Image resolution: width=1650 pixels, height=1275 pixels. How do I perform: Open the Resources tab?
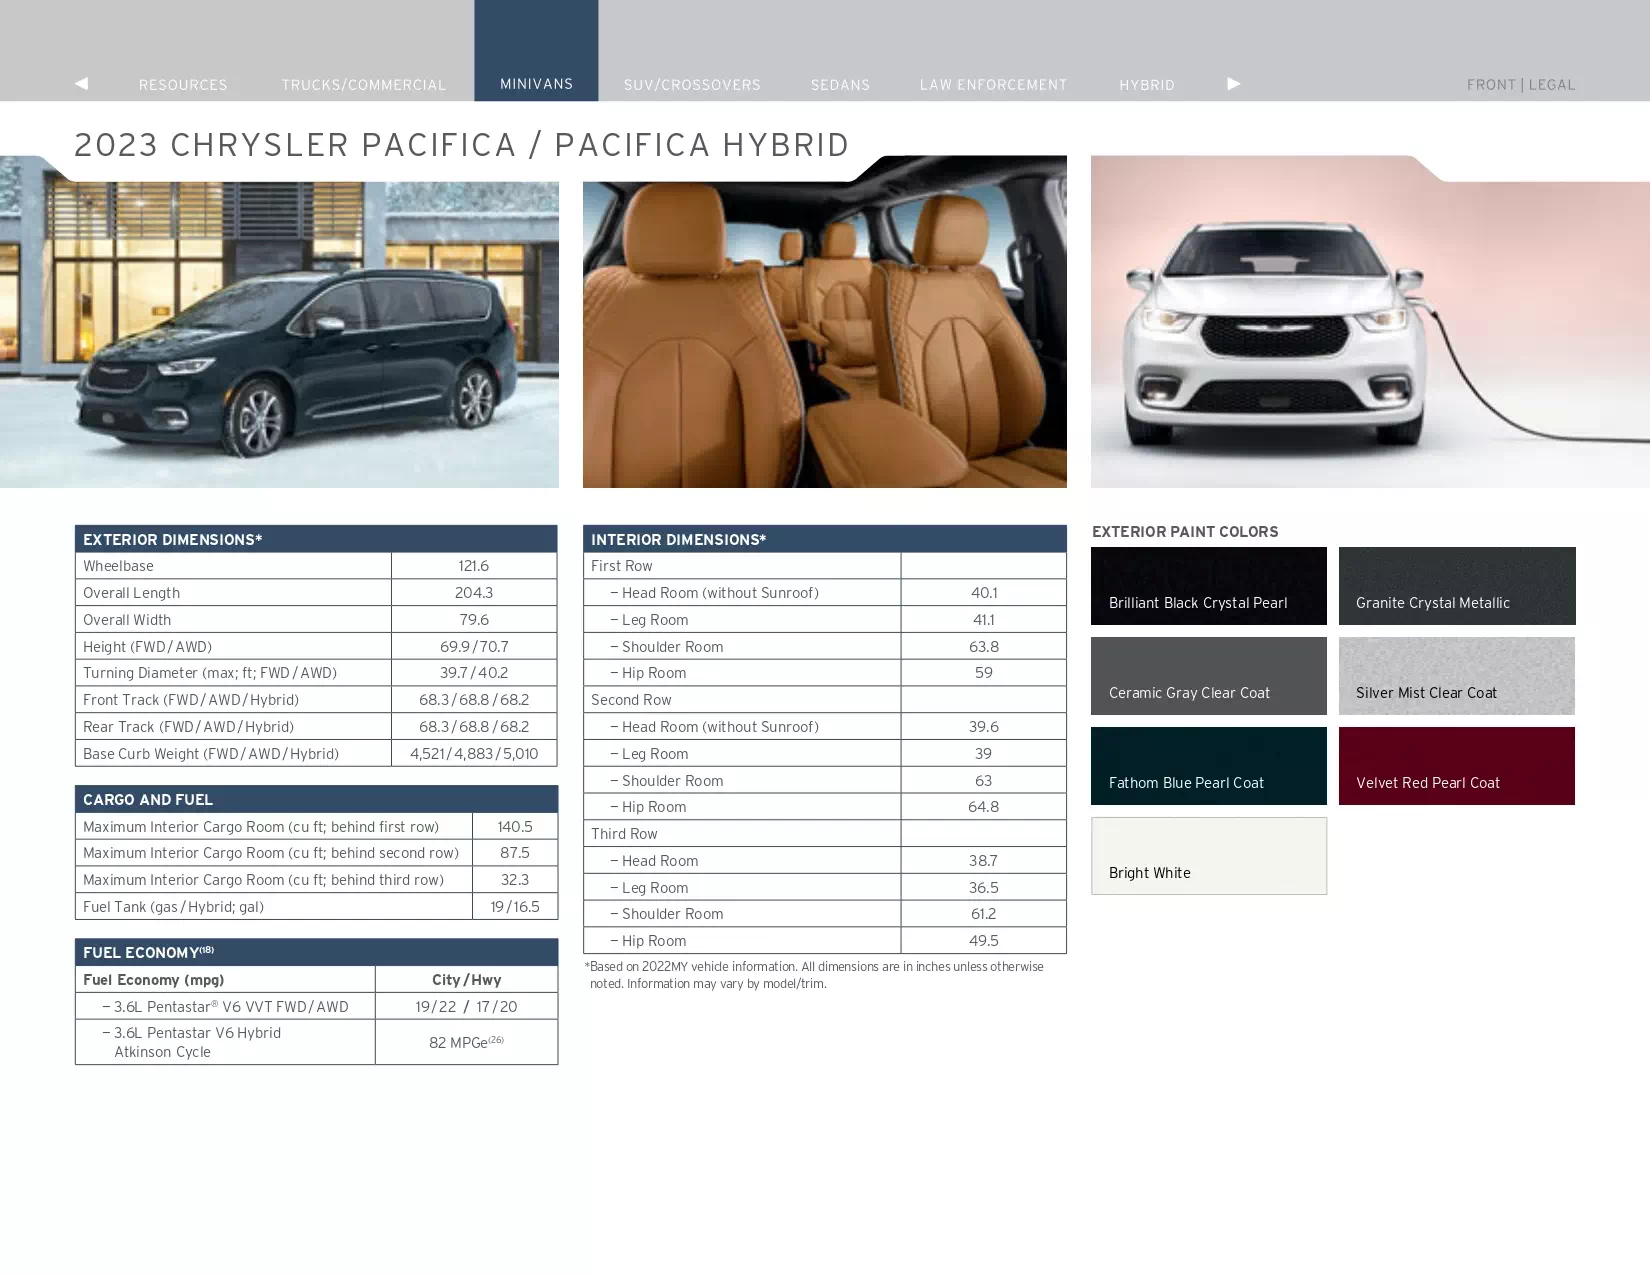pos(183,85)
